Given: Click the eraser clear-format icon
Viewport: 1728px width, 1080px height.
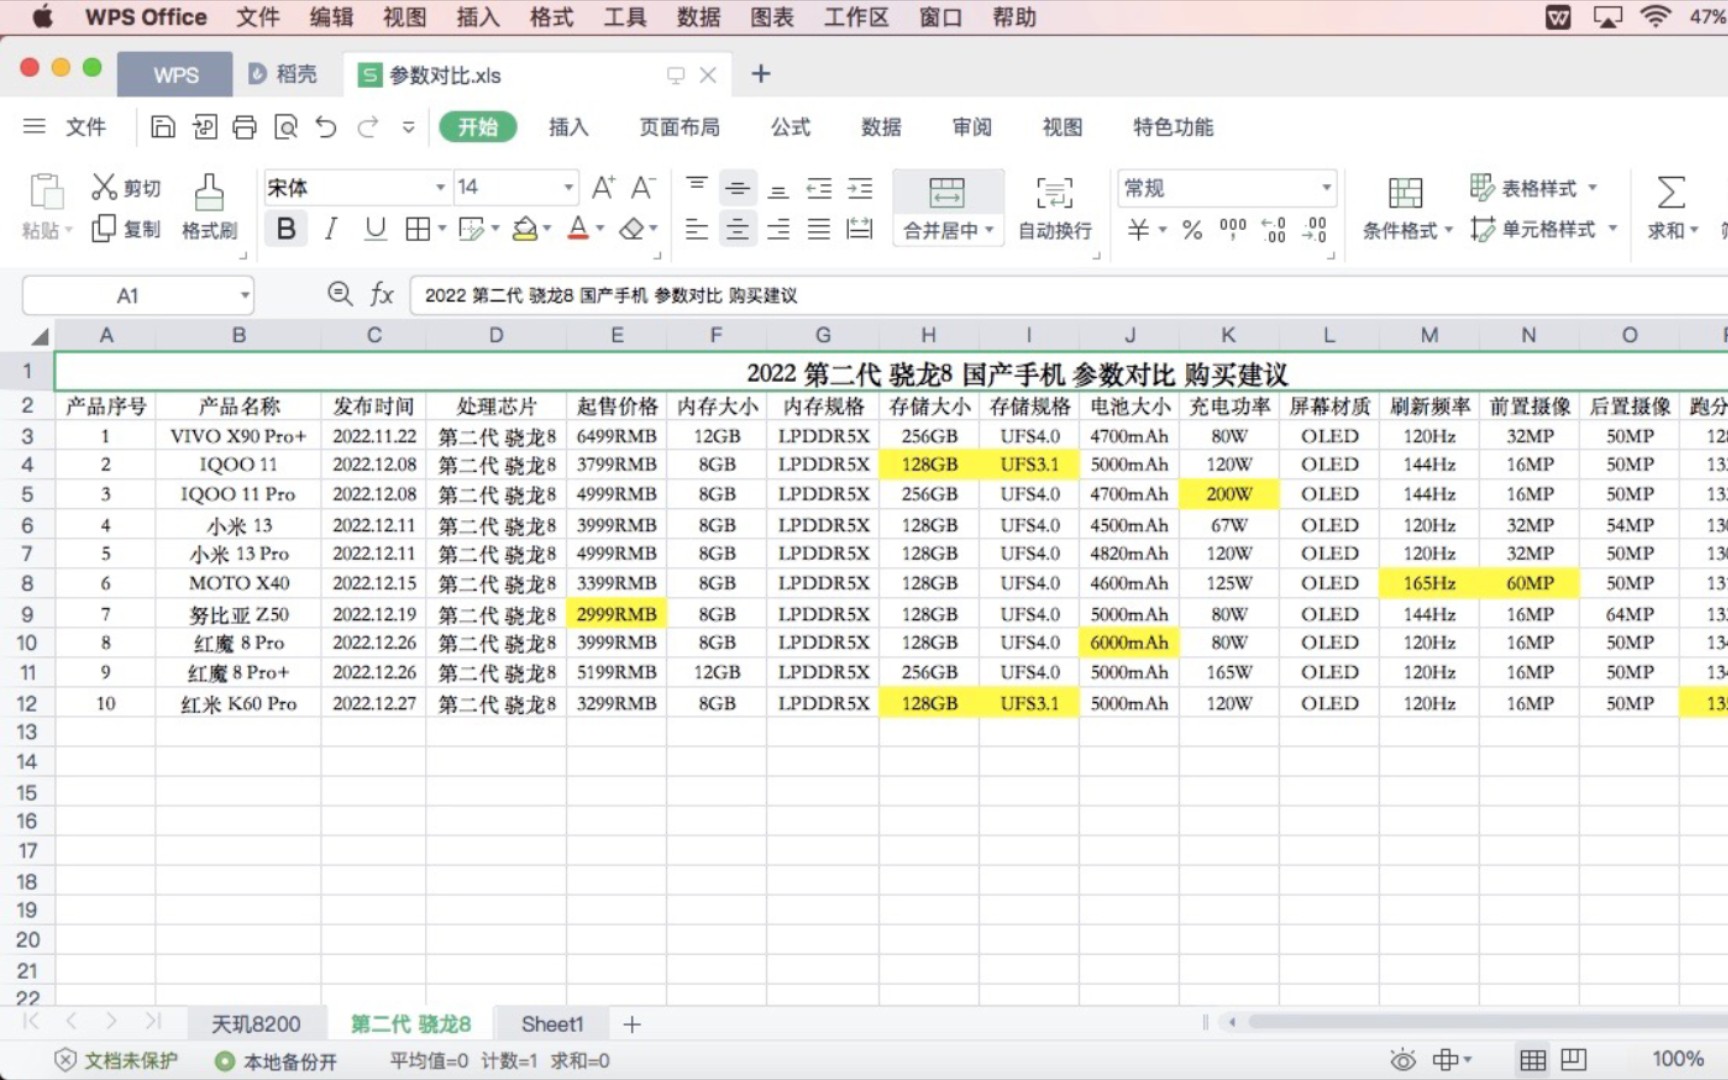Looking at the screenshot, I should tap(631, 229).
